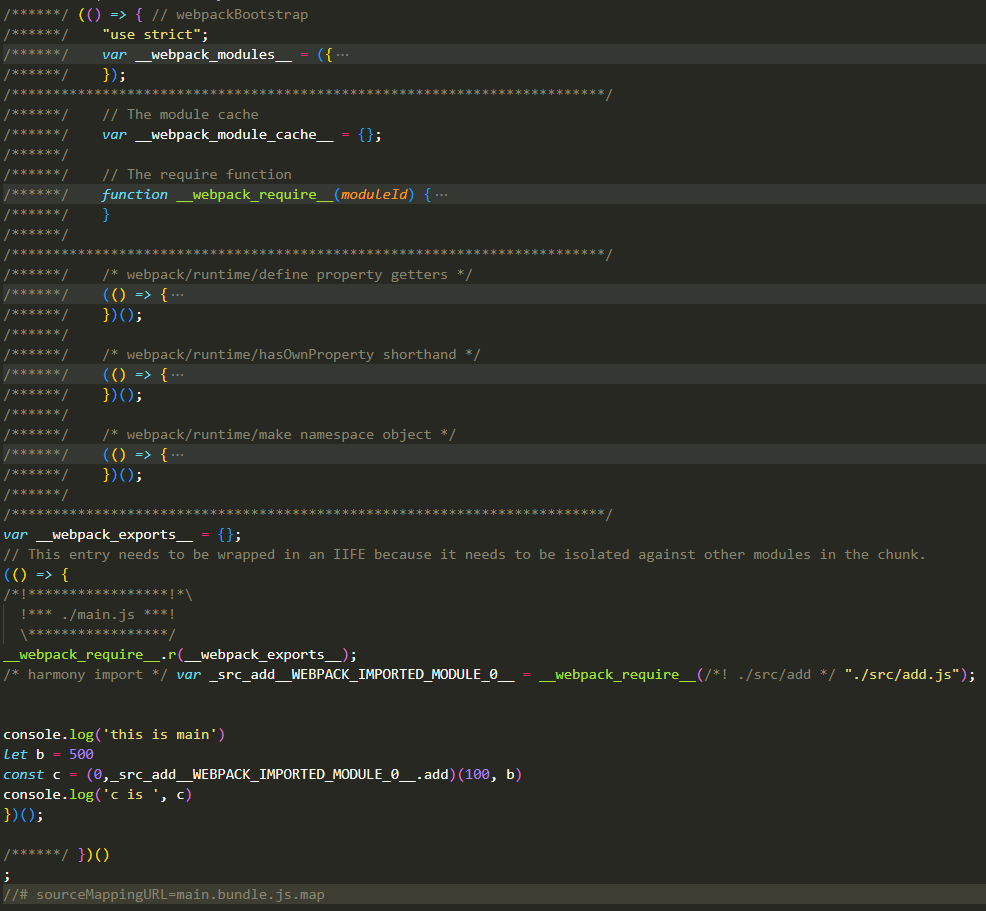Click the .add method call in const c
The image size is (986, 911).
(x=435, y=775)
